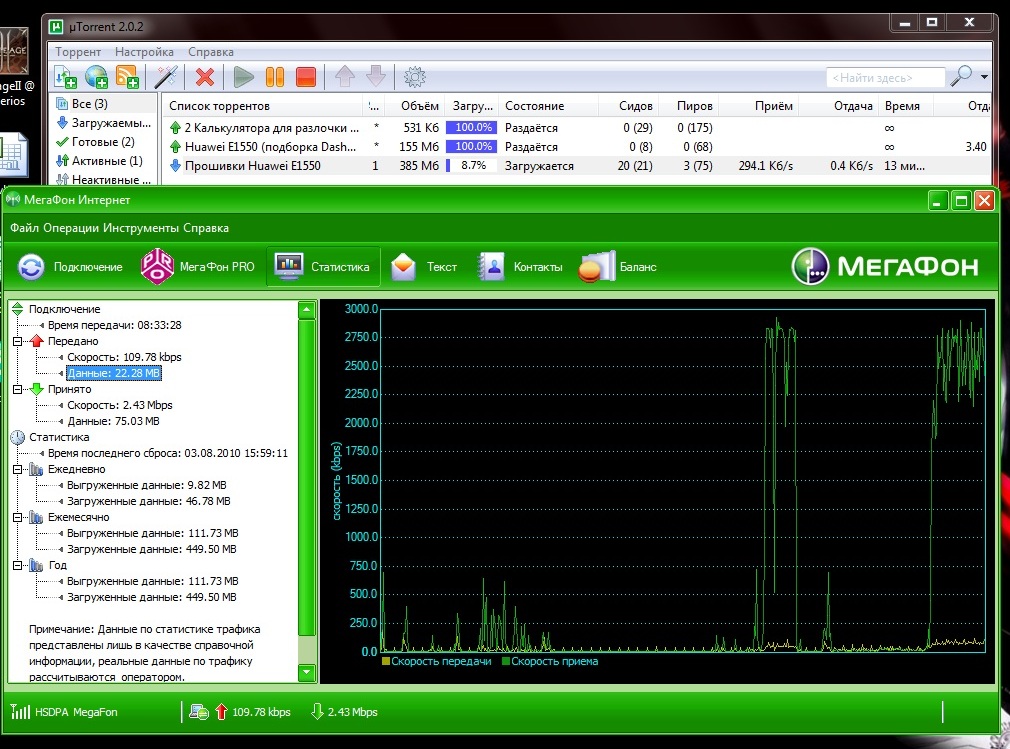Open the Торрент menu

pos(78,52)
